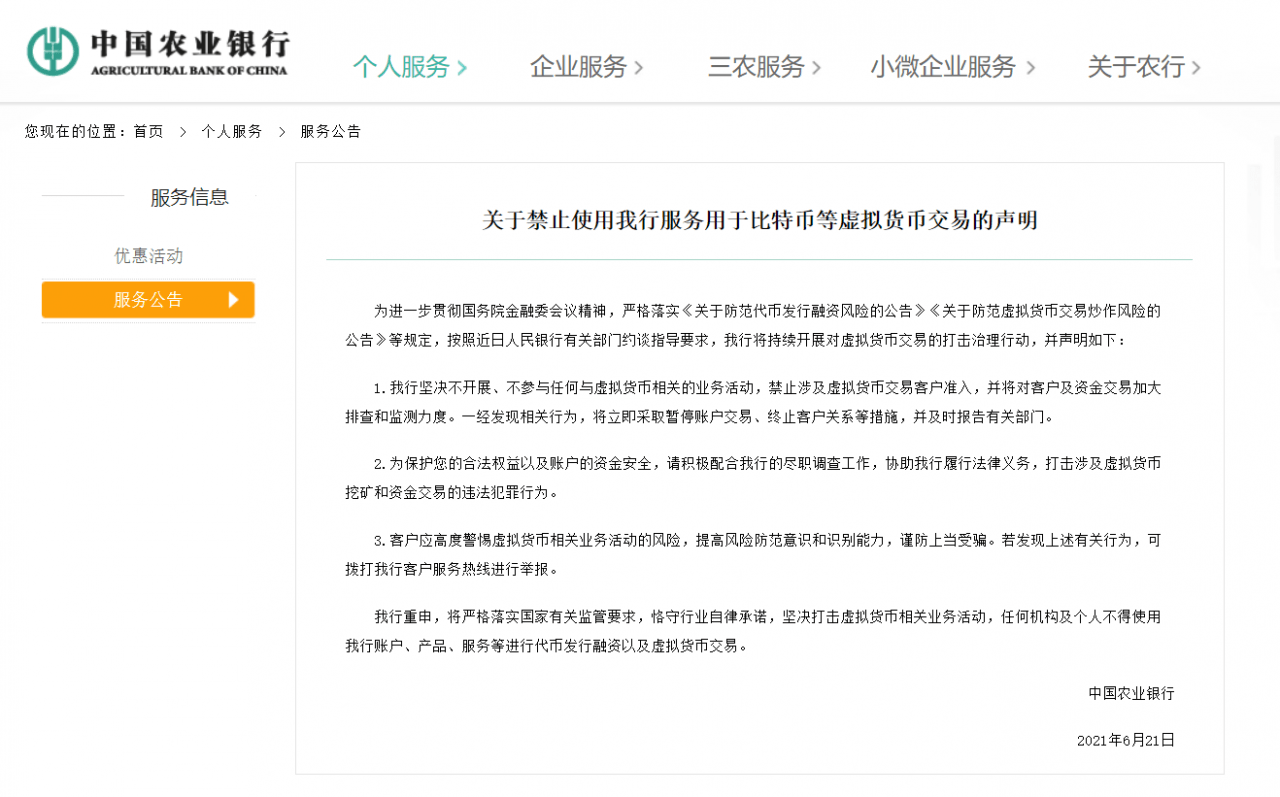This screenshot has width=1280, height=797.
Task: Click the 服务信息 sidebar heading
Action: tap(191, 197)
